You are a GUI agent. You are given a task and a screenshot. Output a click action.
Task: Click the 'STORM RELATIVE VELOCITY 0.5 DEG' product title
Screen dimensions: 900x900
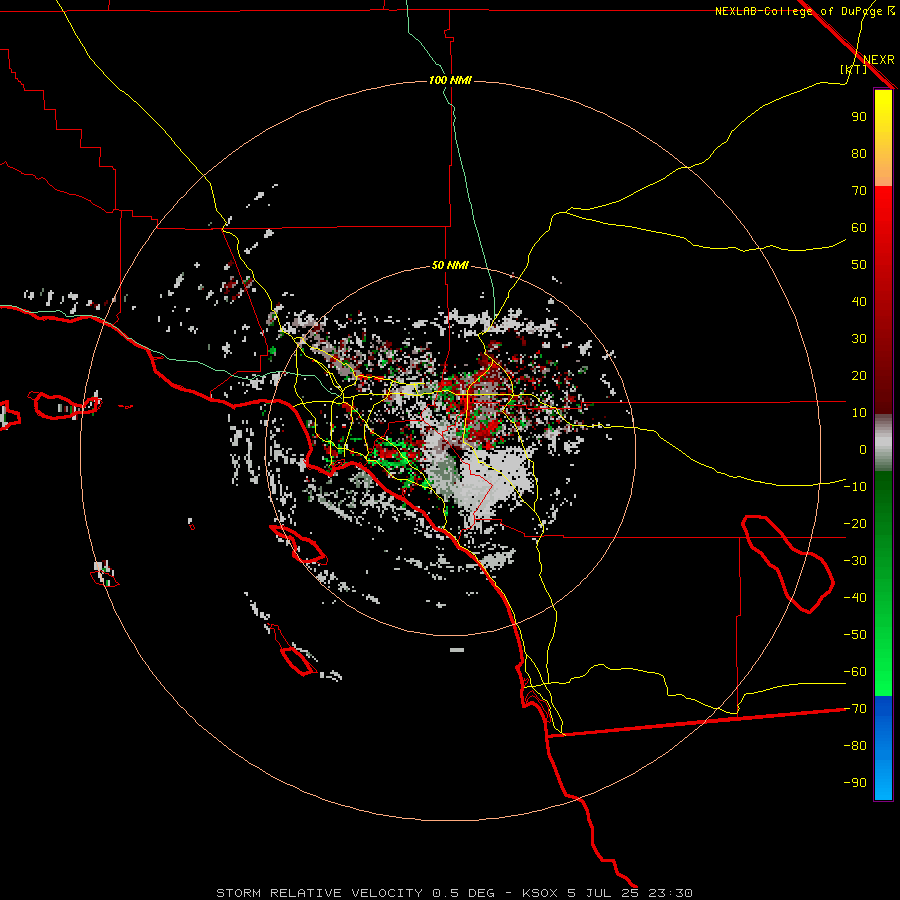(355, 893)
